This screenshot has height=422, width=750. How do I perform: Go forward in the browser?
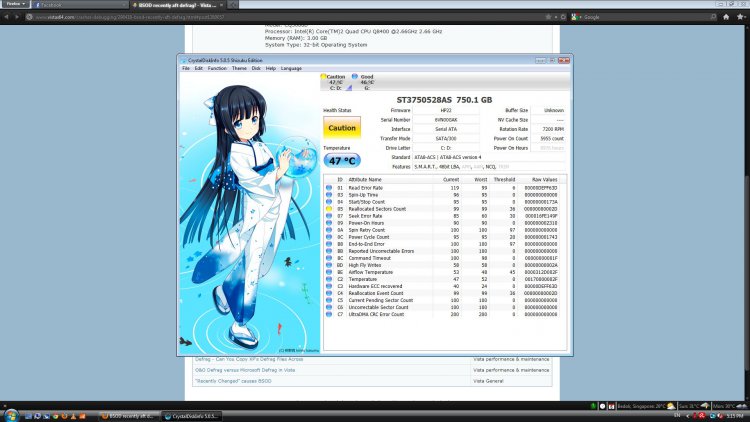coord(17,17)
